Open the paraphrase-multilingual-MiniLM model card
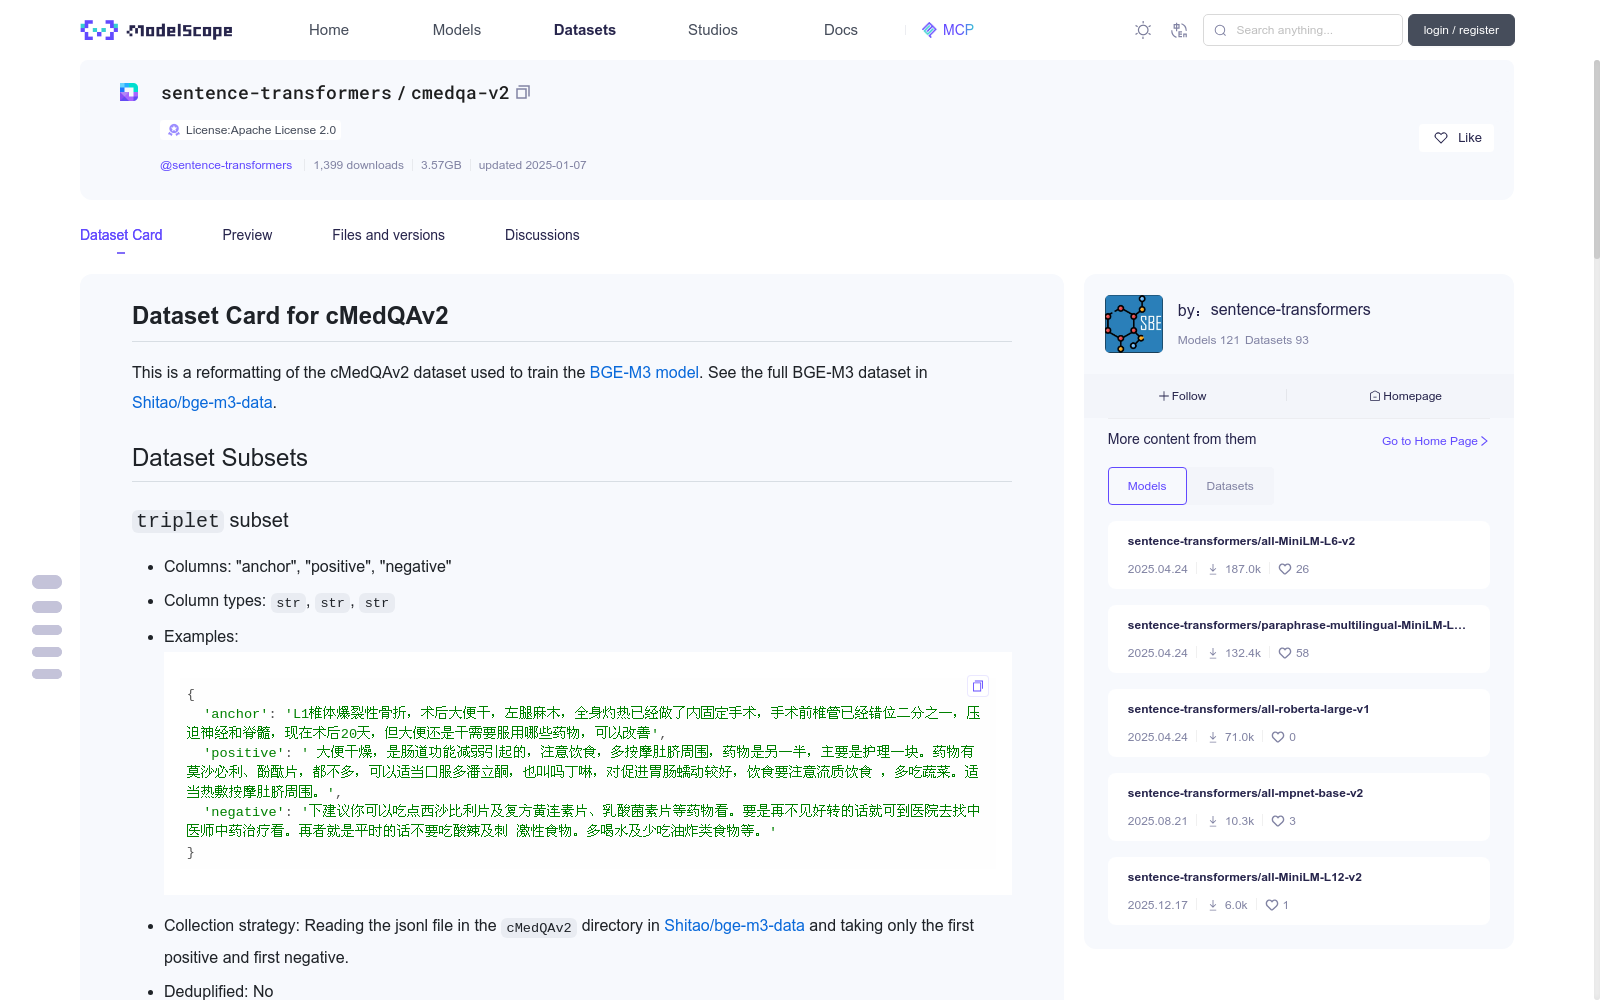 (x=1299, y=639)
